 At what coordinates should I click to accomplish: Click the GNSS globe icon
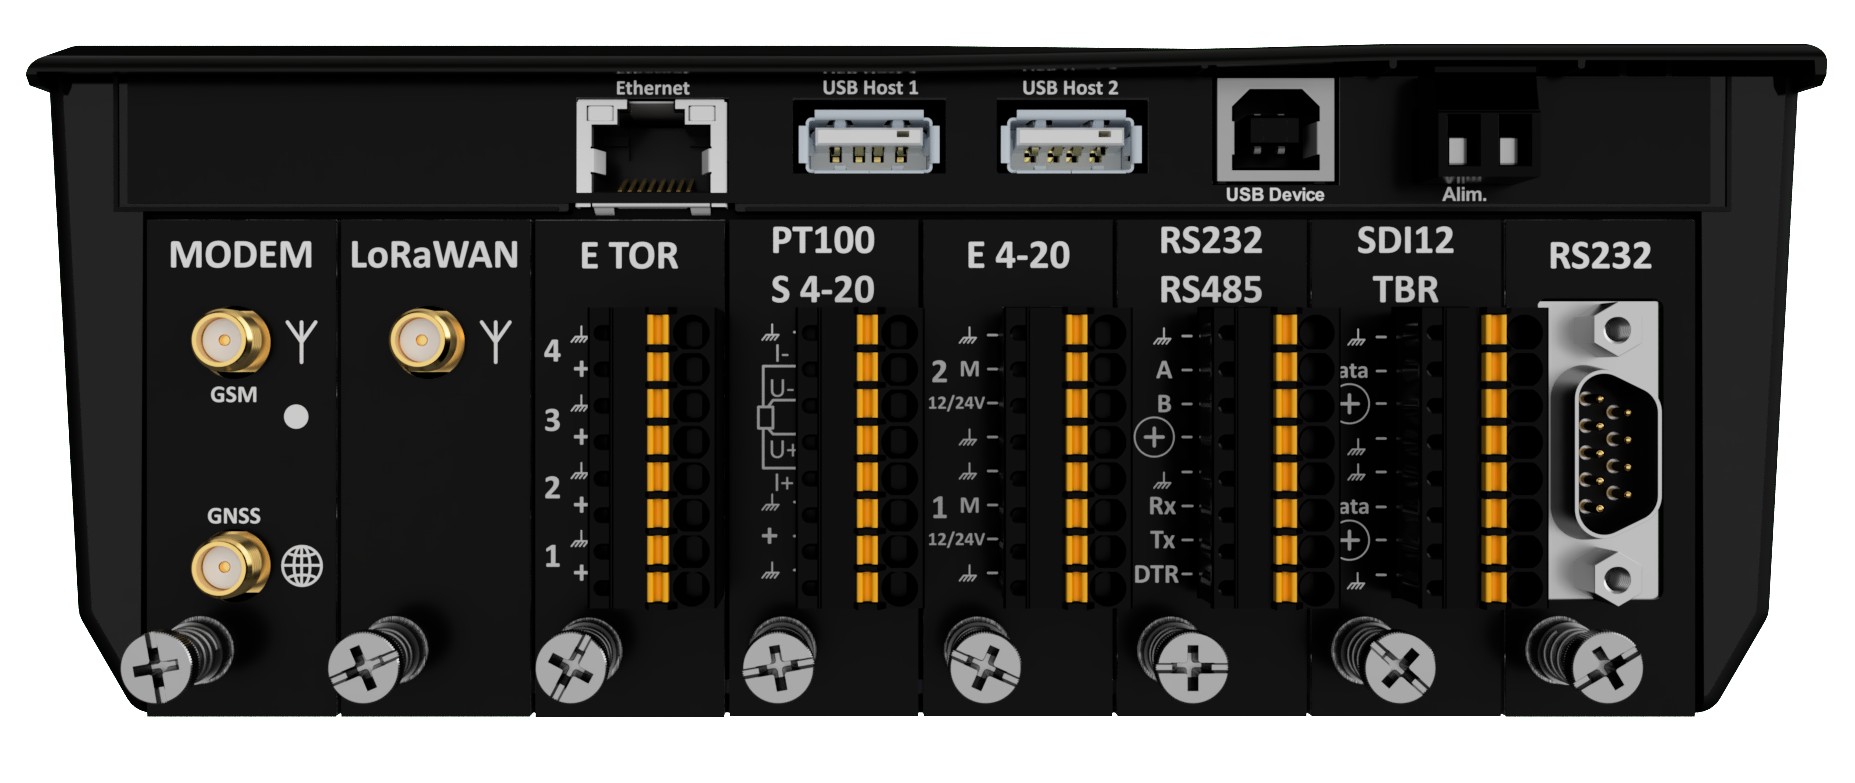point(302,567)
